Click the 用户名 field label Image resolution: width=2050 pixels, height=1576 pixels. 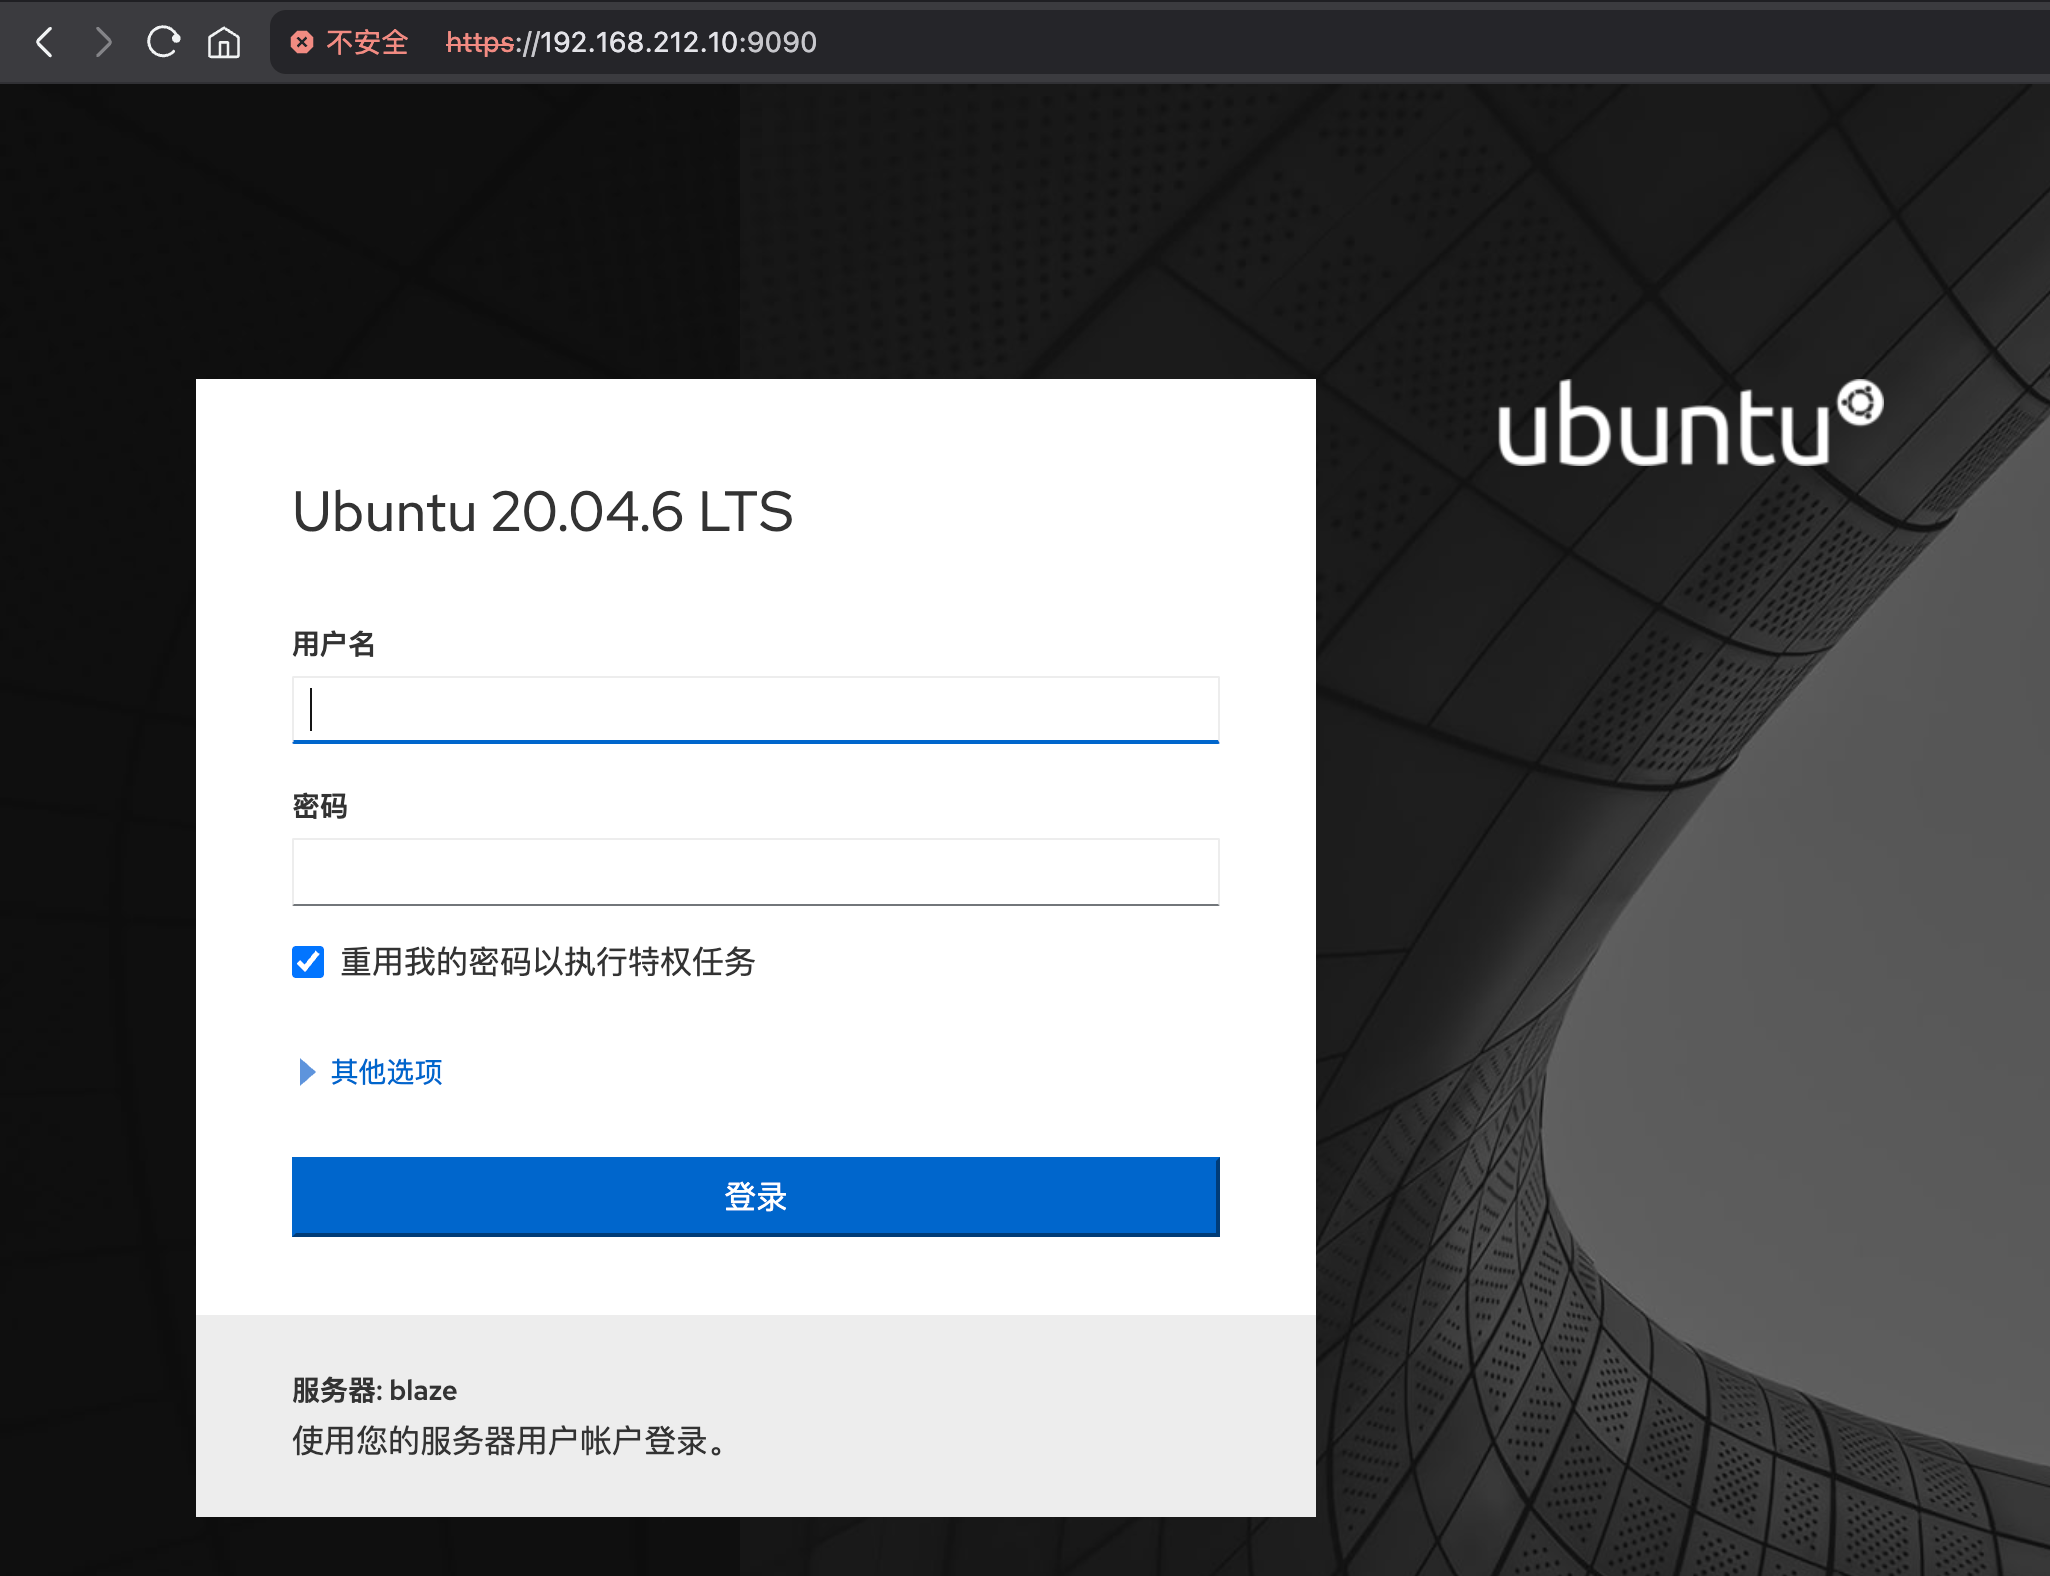pos(333,644)
